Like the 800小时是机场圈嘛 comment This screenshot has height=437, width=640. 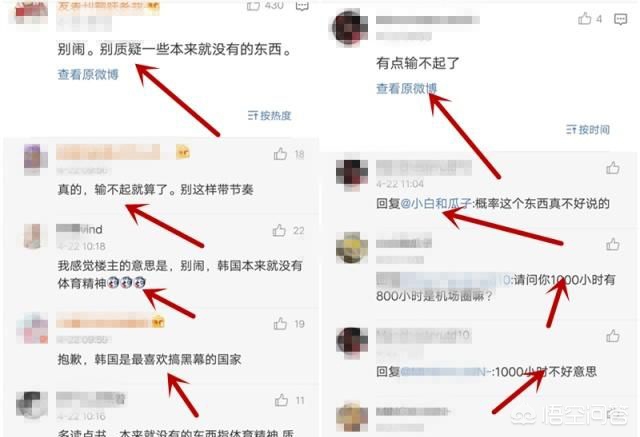pos(613,244)
